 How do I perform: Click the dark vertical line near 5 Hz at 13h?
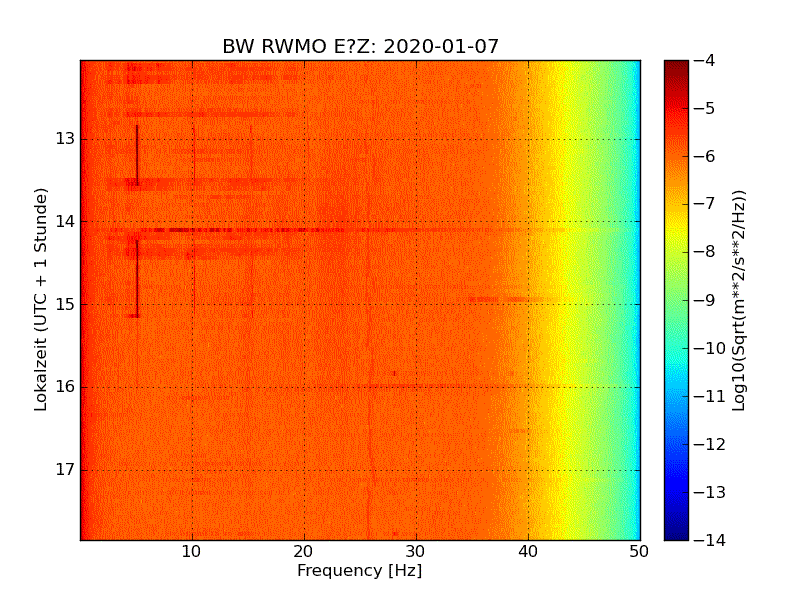click(137, 155)
